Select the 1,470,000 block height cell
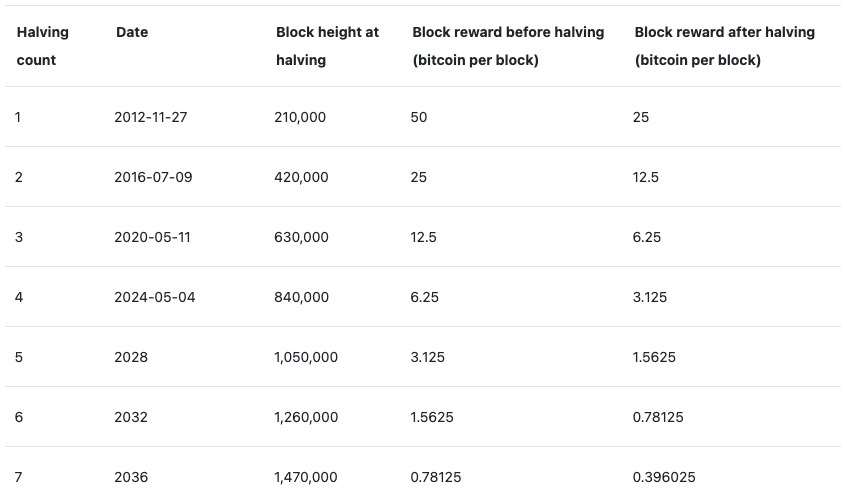The height and width of the screenshot is (497, 847). pyautogui.click(x=306, y=477)
